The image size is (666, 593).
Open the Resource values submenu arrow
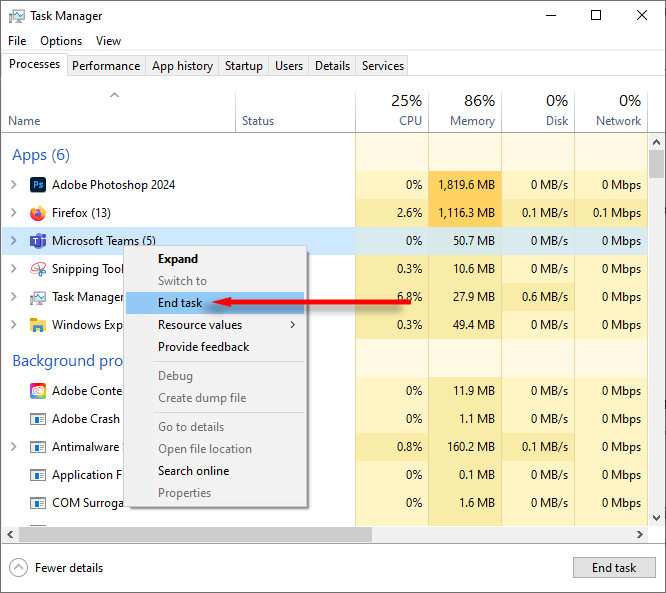293,325
